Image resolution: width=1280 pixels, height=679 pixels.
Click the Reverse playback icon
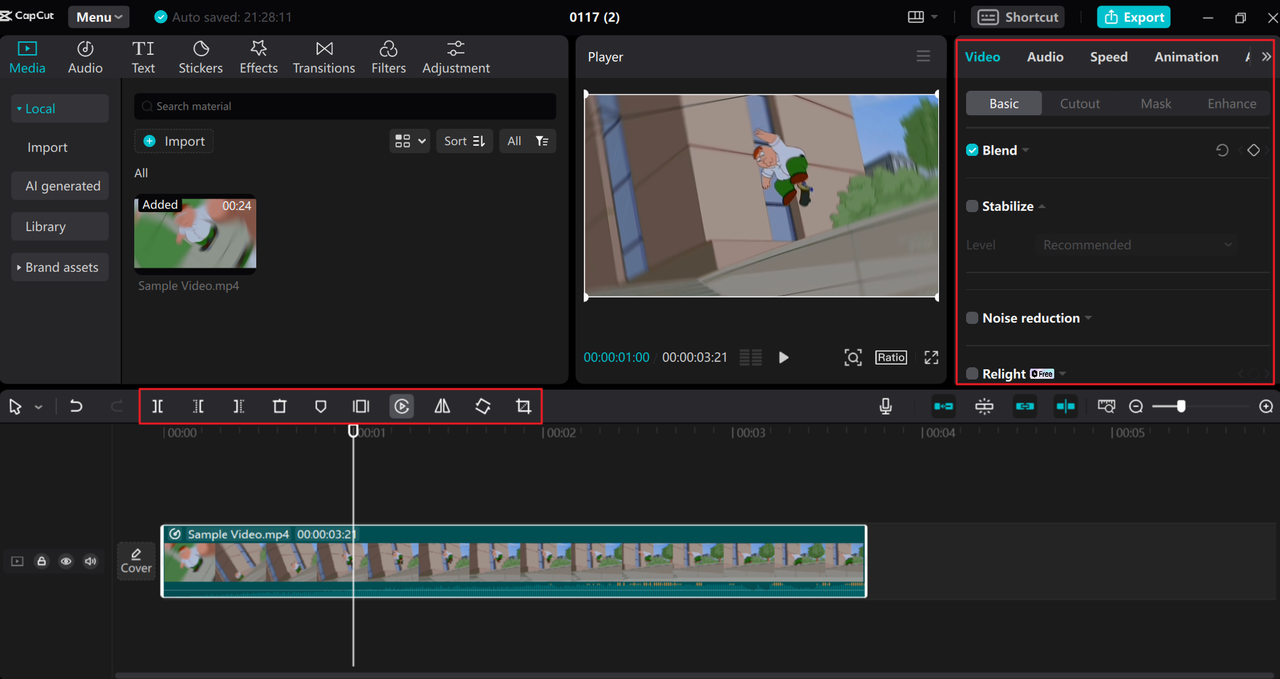(x=401, y=406)
